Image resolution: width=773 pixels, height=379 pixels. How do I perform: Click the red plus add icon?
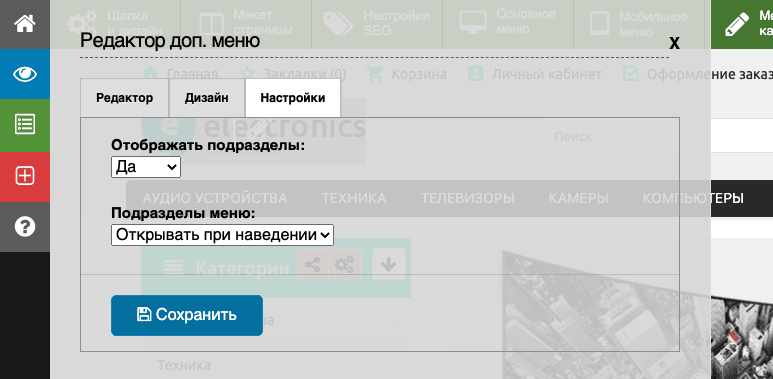coord(25,176)
